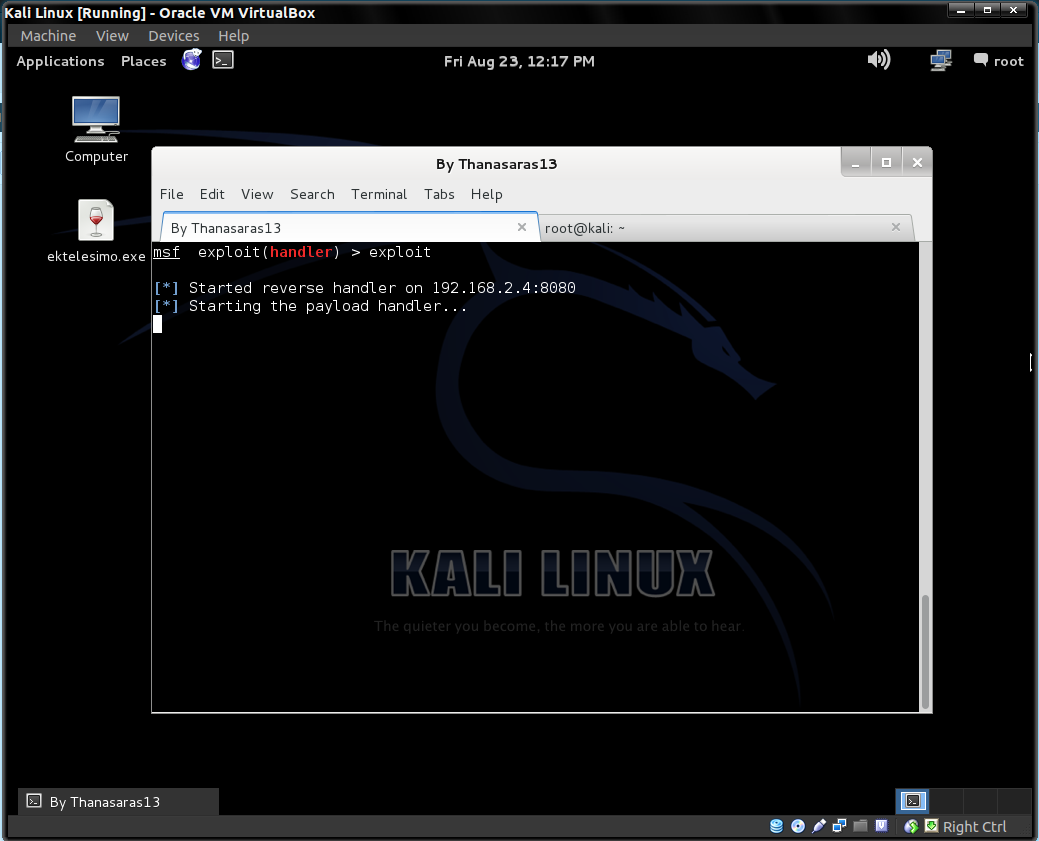This screenshot has height=841, width=1039.
Task: Click the hard disks icon in VirtualBox status bar
Action: click(776, 826)
